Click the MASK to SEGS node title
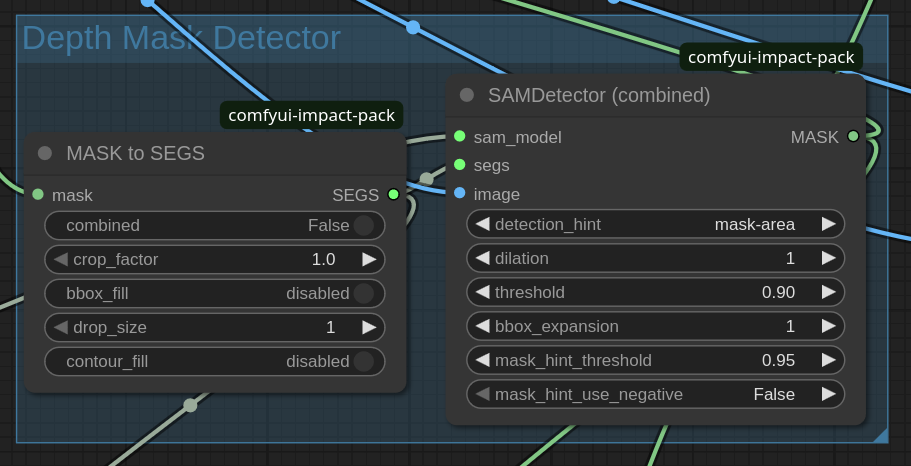 135,153
